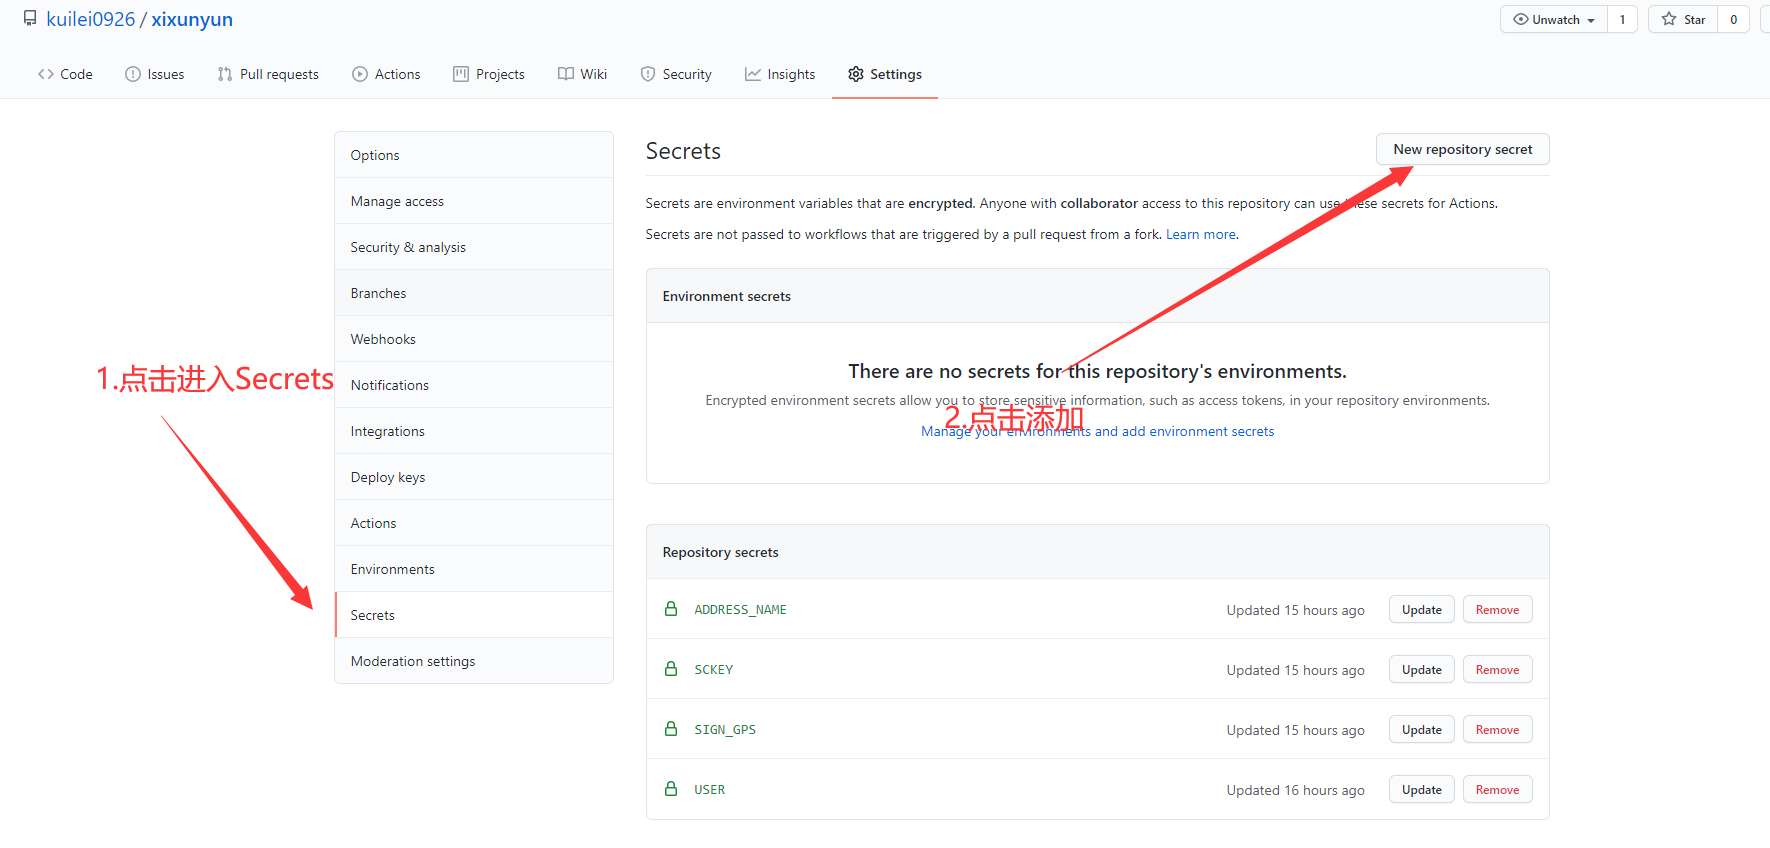Click the star icon on Star button
The height and width of the screenshot is (848, 1770).
pos(1669,19)
